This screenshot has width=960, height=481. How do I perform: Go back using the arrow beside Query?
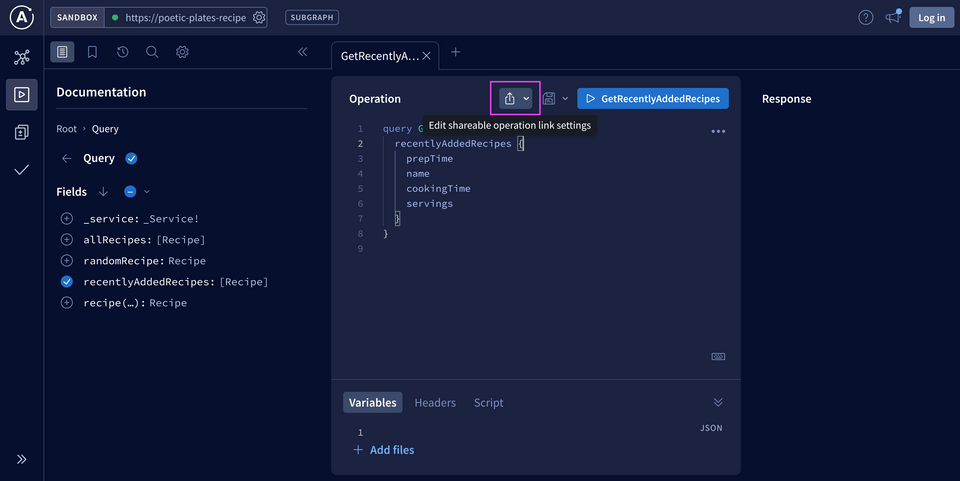click(66, 158)
